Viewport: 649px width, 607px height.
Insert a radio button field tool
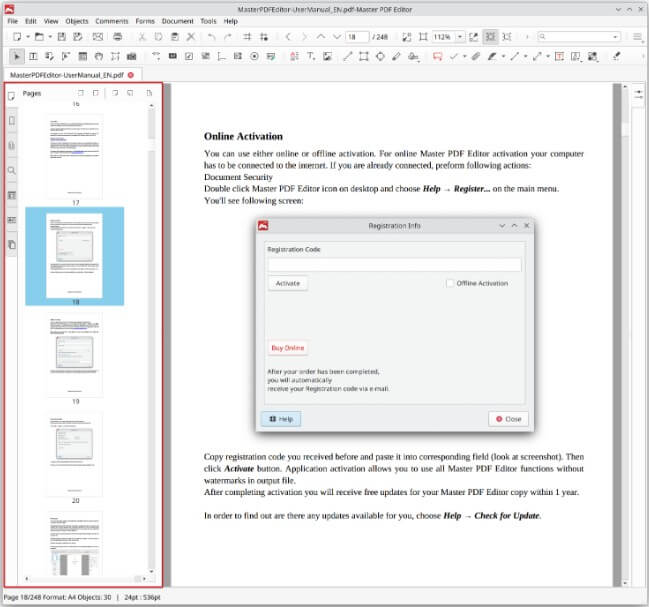[255, 56]
